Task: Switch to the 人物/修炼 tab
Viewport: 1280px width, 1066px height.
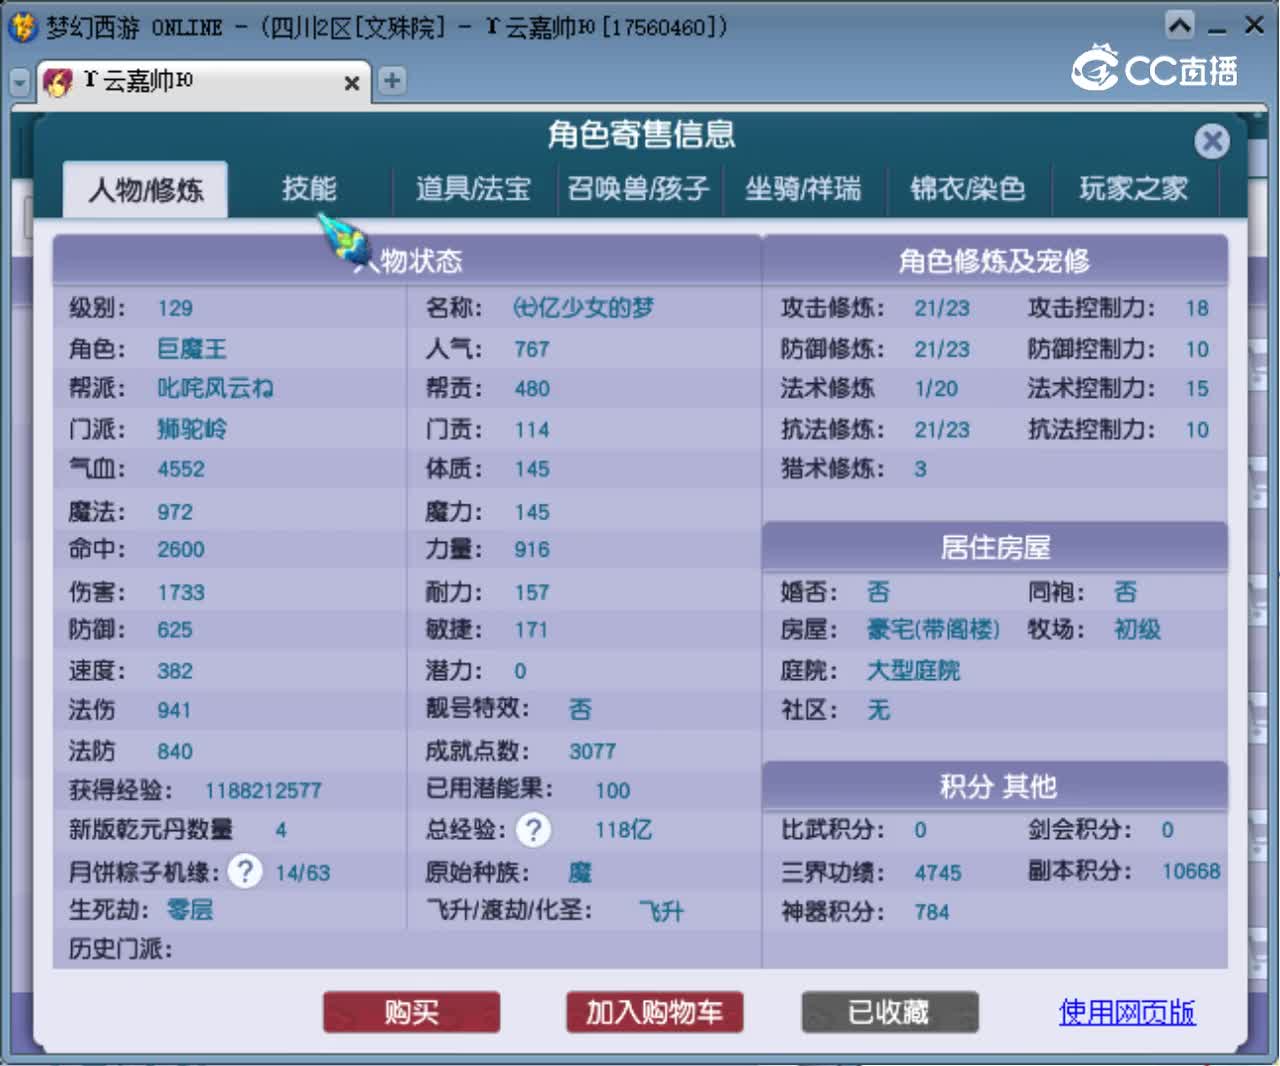Action: pyautogui.click(x=146, y=189)
